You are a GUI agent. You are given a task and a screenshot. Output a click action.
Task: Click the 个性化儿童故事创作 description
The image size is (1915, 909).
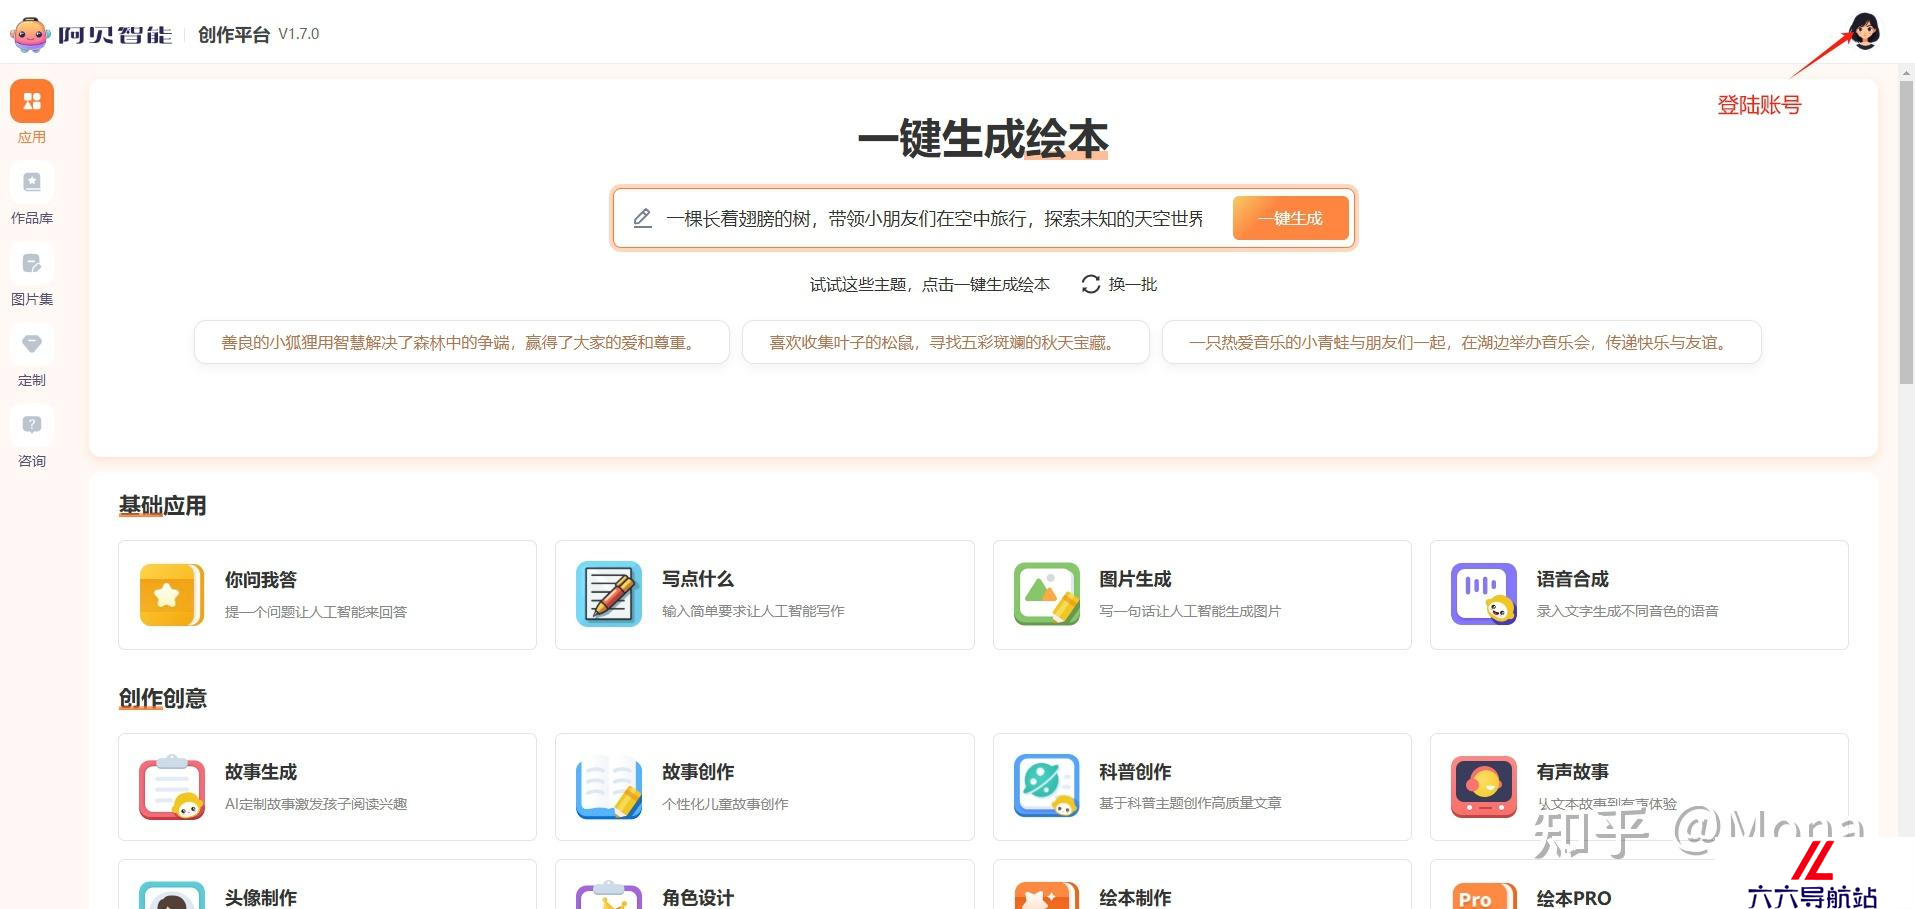coord(725,804)
